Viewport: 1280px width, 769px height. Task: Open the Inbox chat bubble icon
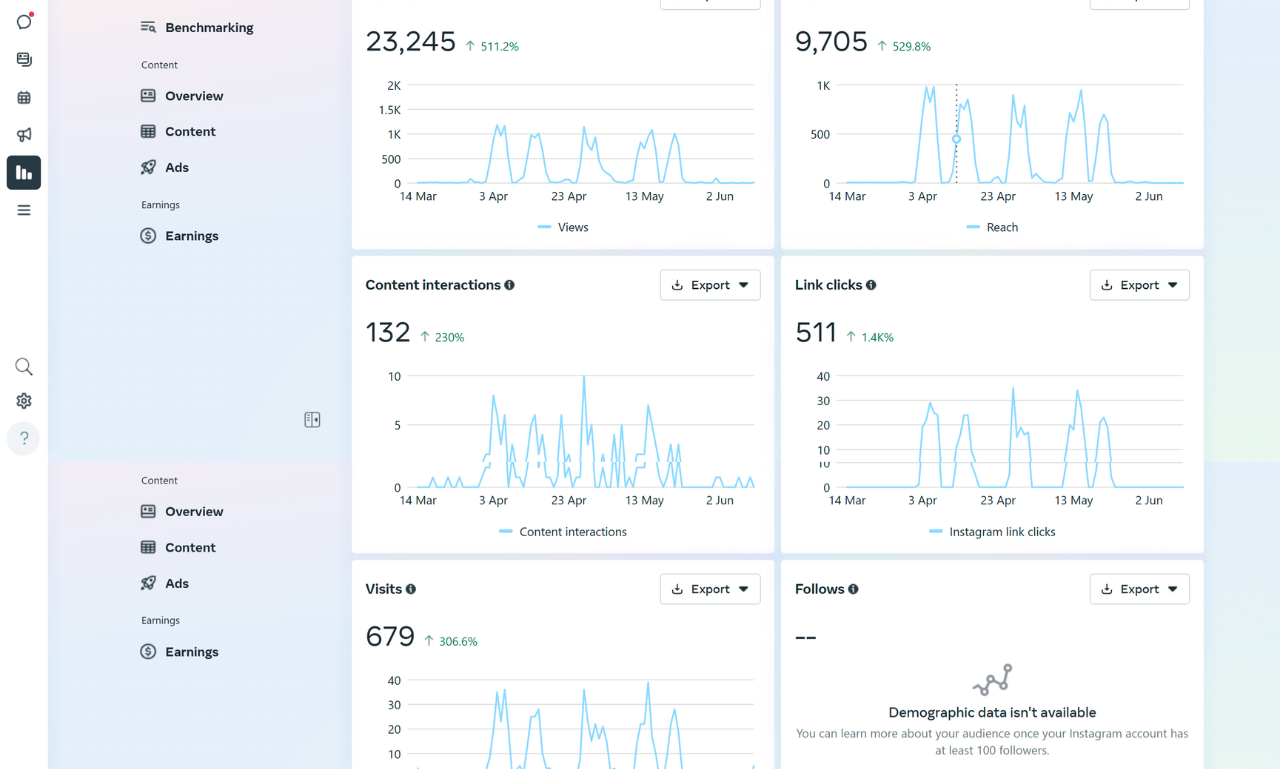[x=24, y=22]
